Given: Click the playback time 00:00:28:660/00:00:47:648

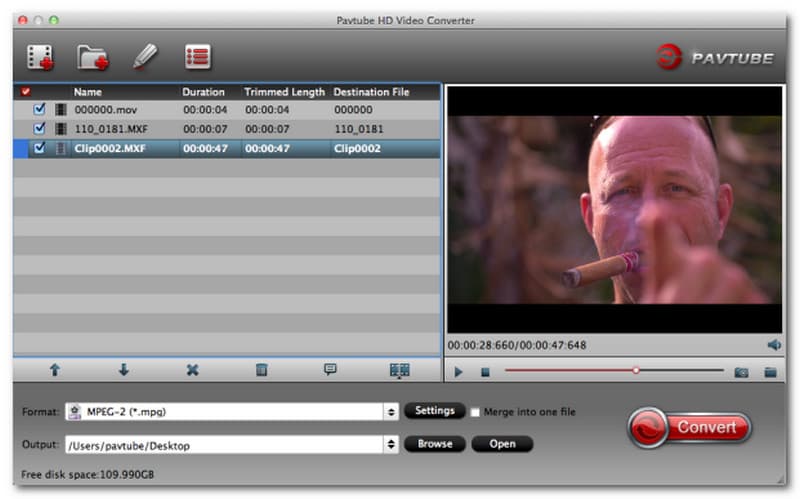Looking at the screenshot, I should (517, 345).
